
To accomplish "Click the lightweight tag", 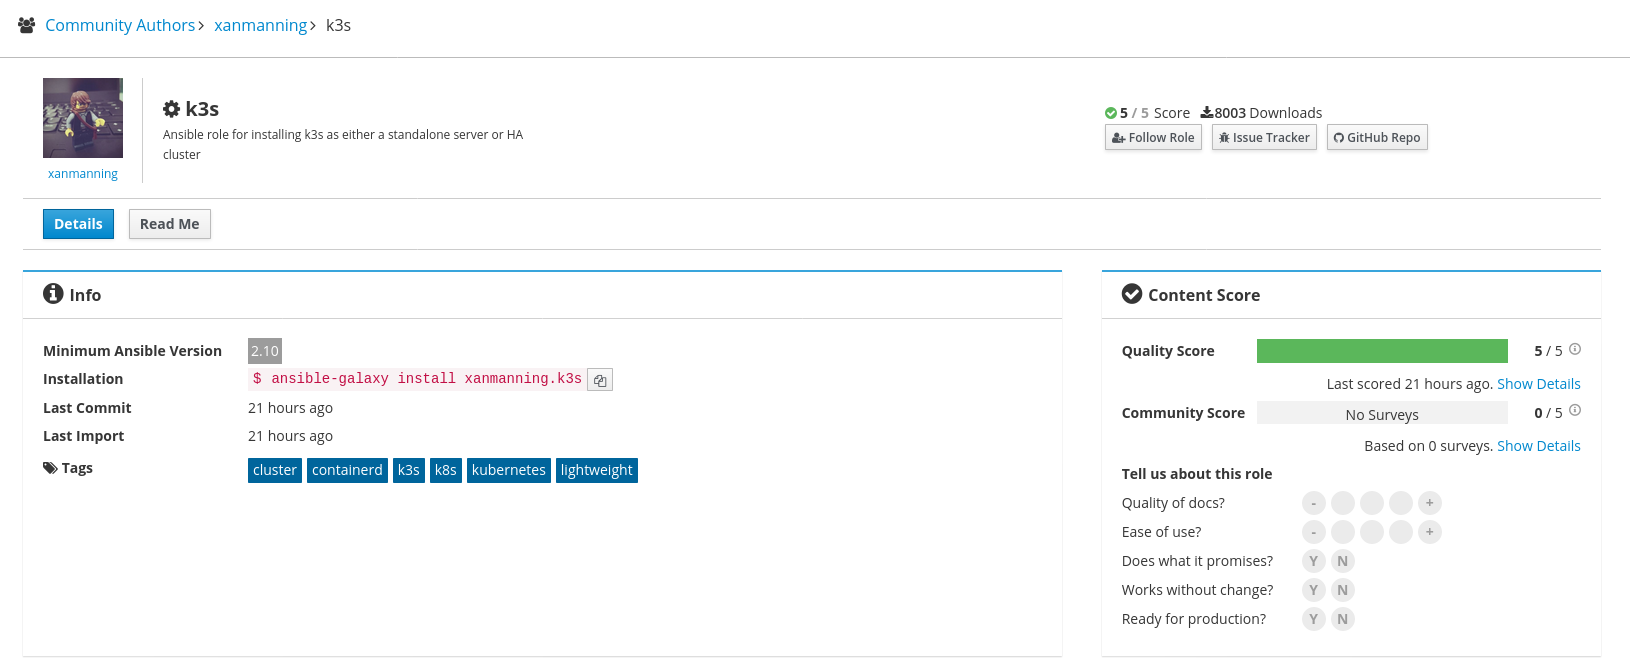I will (597, 470).
